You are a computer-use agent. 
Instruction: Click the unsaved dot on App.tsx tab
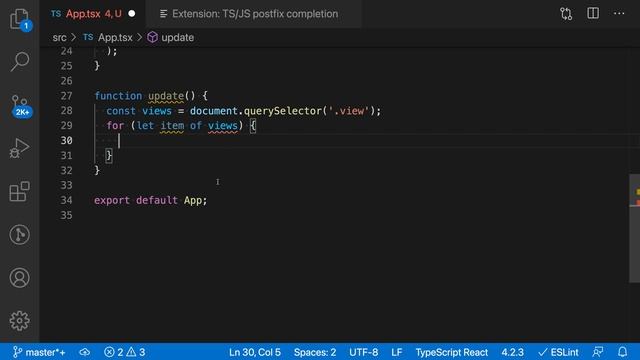(132, 13)
